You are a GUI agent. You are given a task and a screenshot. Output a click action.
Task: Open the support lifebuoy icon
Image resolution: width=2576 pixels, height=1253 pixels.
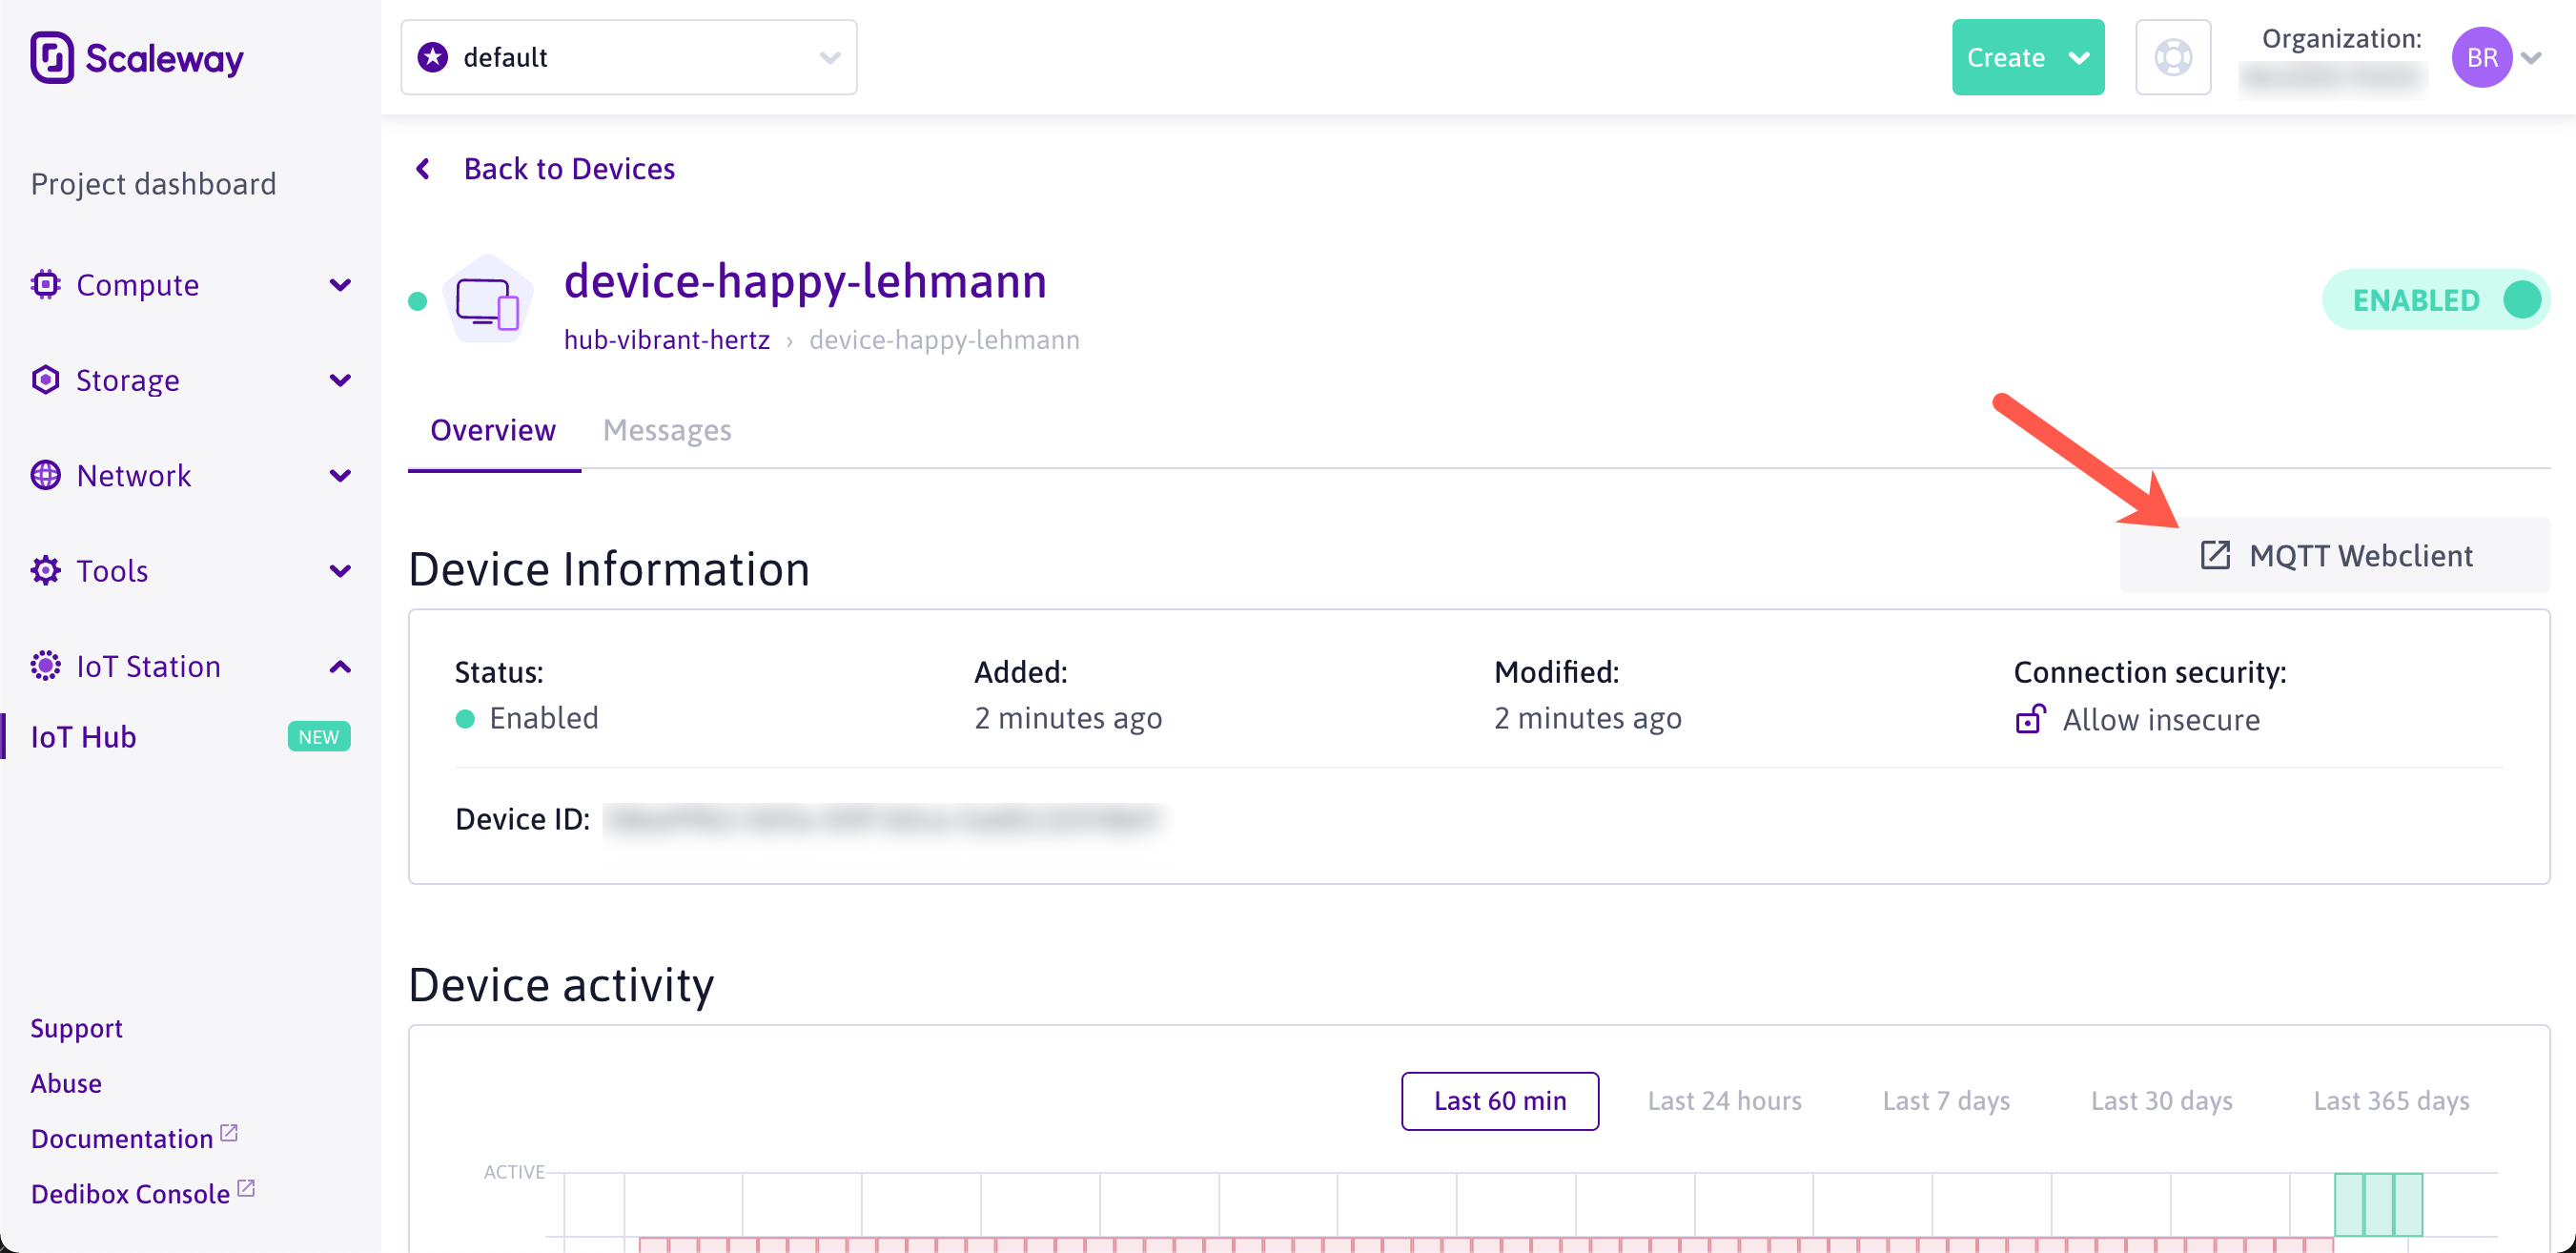[2172, 57]
